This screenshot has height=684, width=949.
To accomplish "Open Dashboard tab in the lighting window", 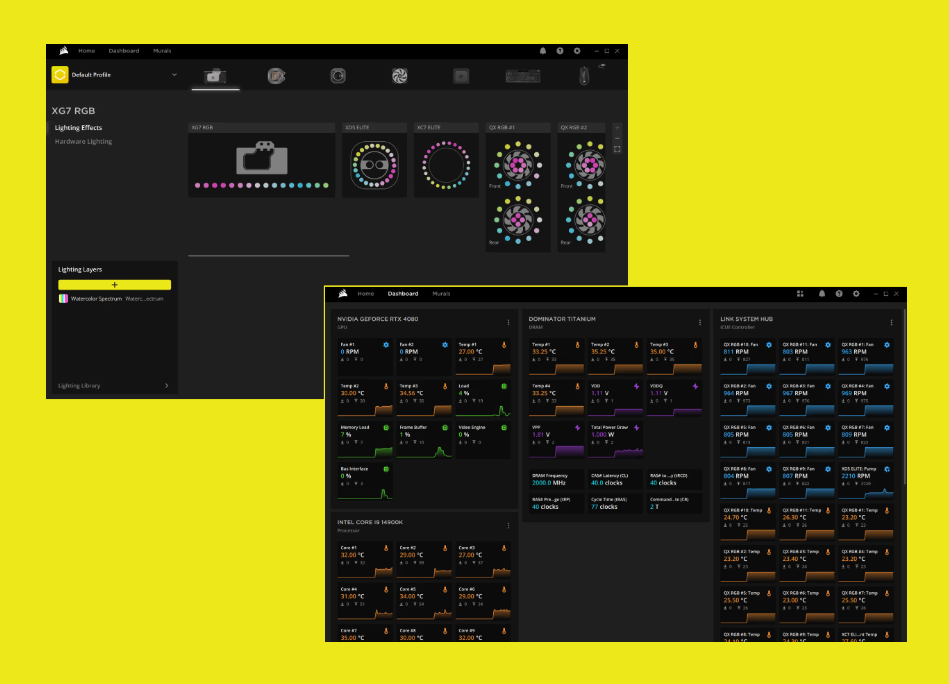I will [124, 51].
